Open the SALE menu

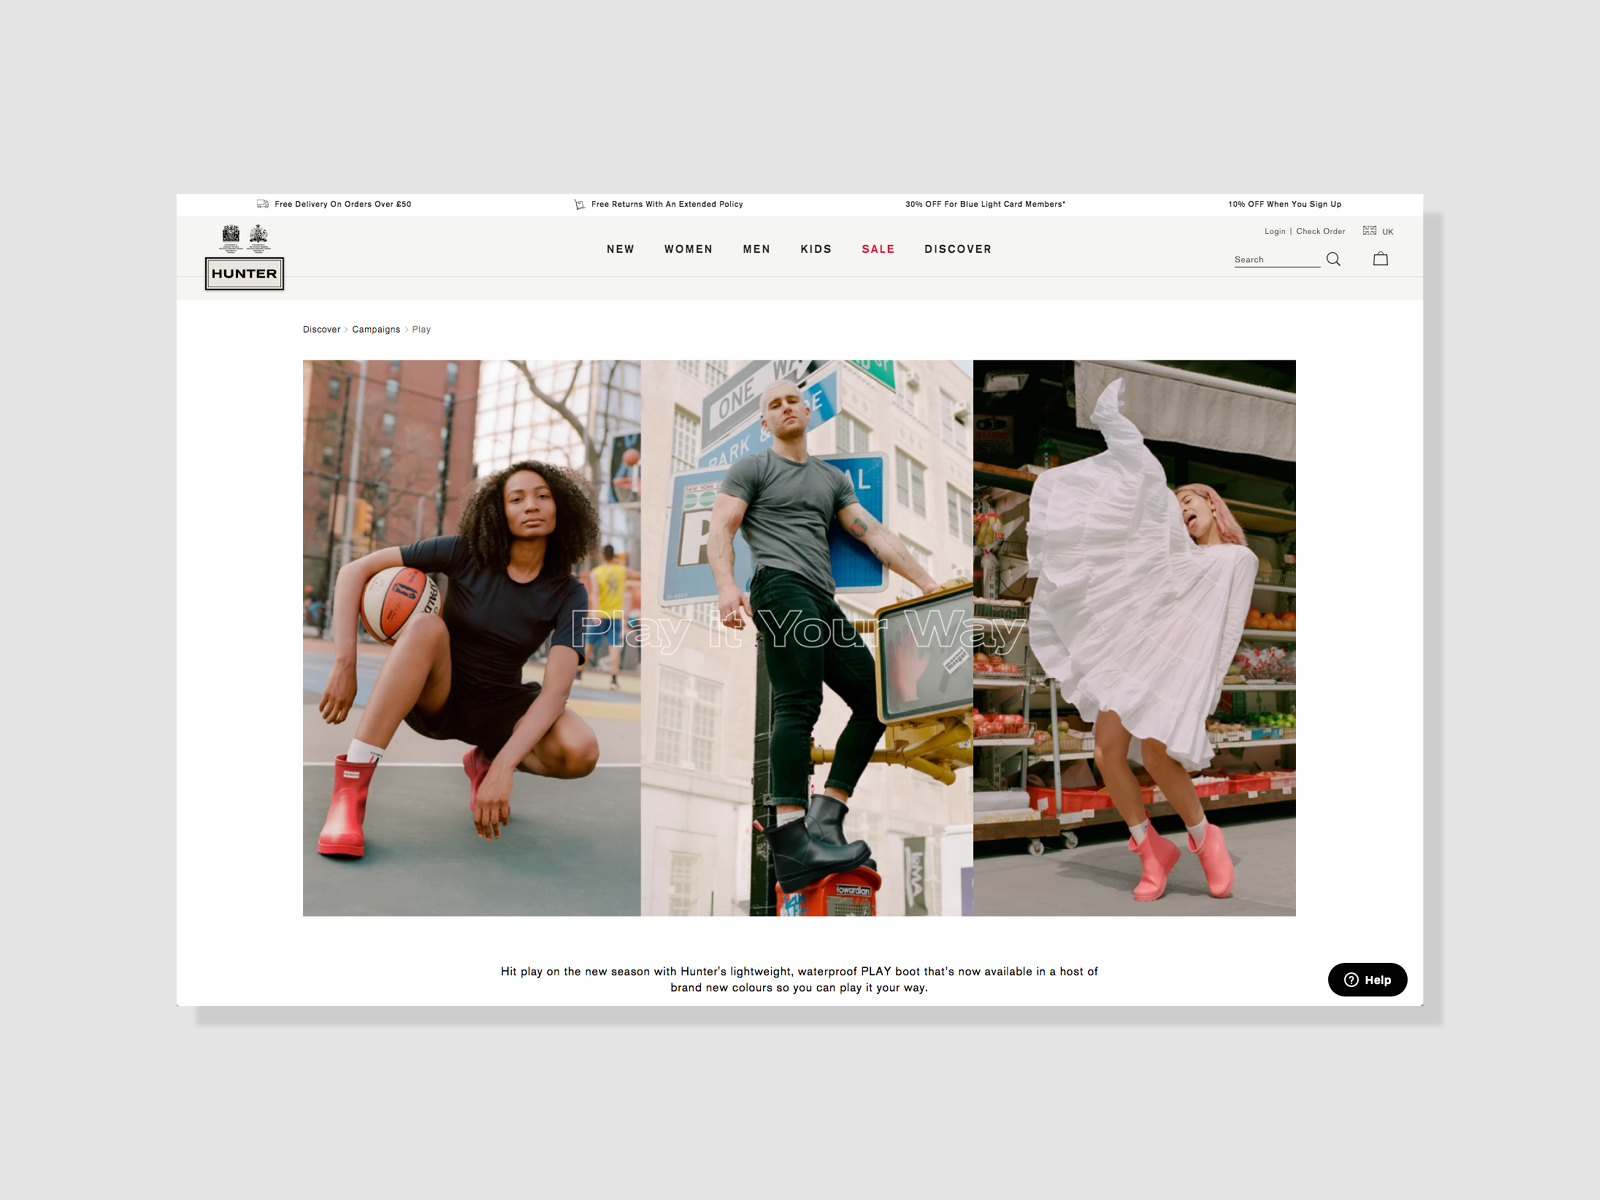pyautogui.click(x=878, y=249)
